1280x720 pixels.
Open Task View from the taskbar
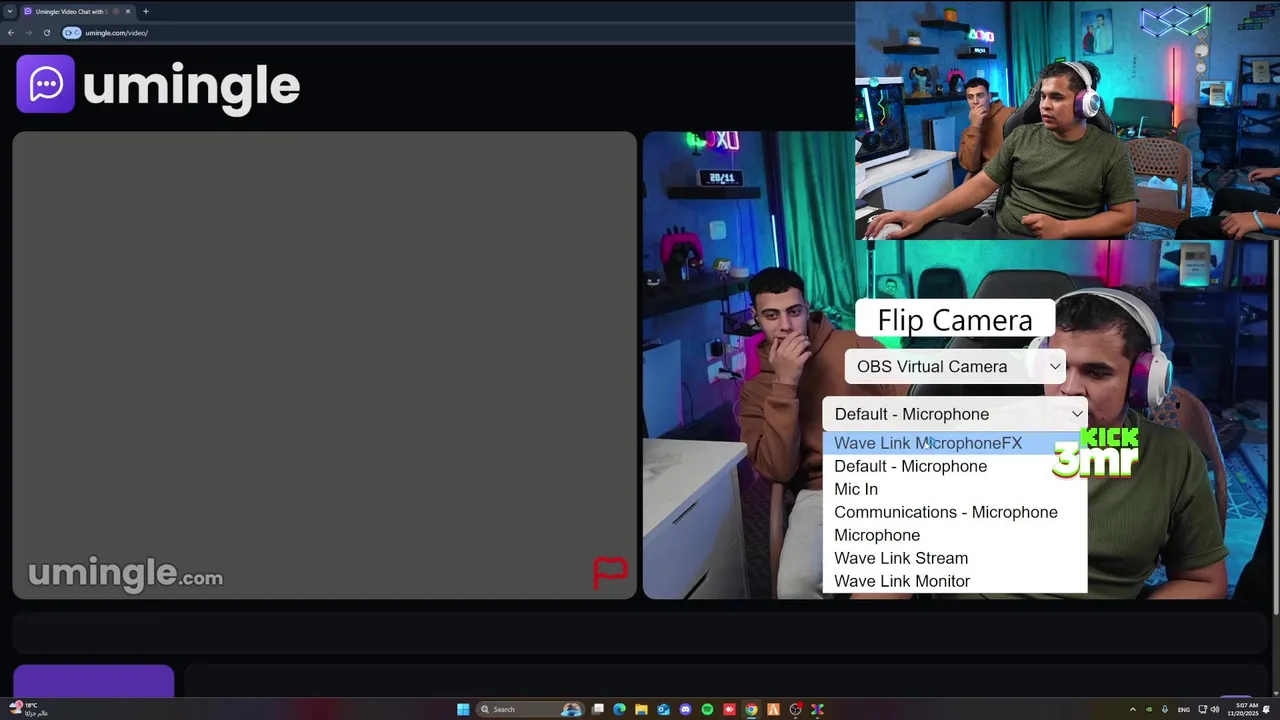tap(598, 710)
